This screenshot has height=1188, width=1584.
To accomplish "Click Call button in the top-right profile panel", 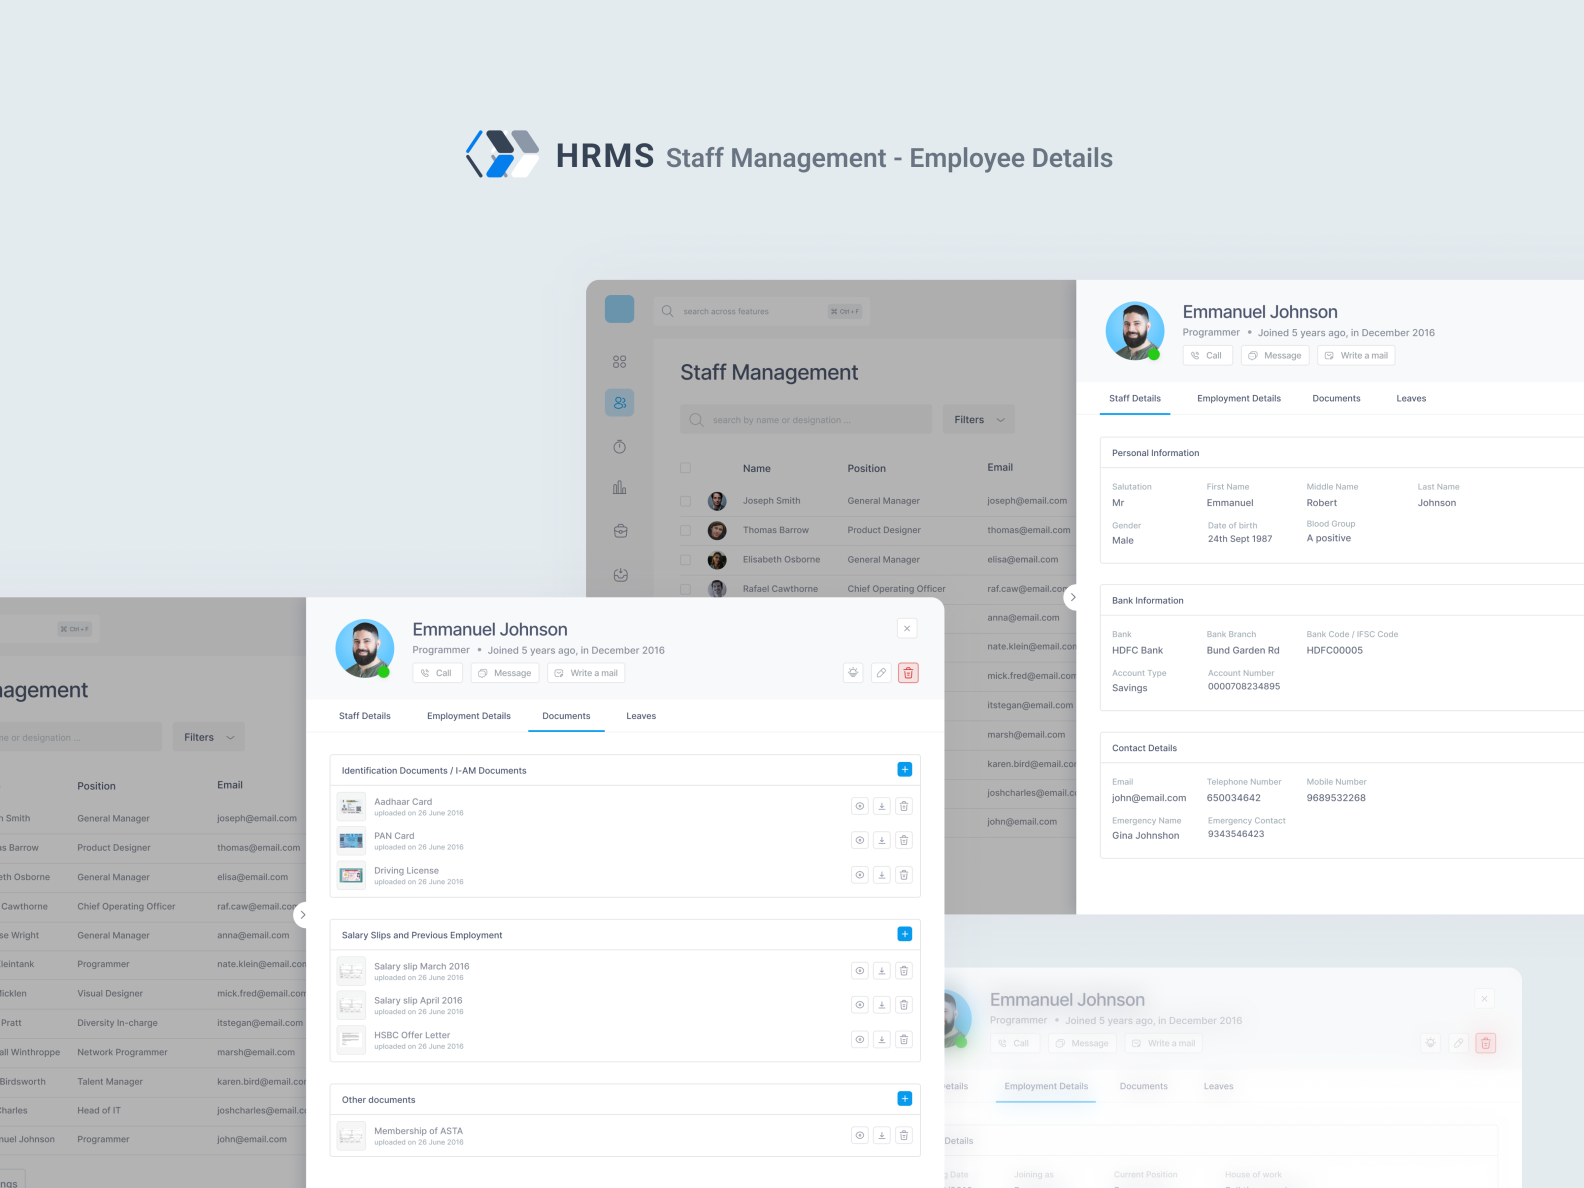I will coord(1208,355).
